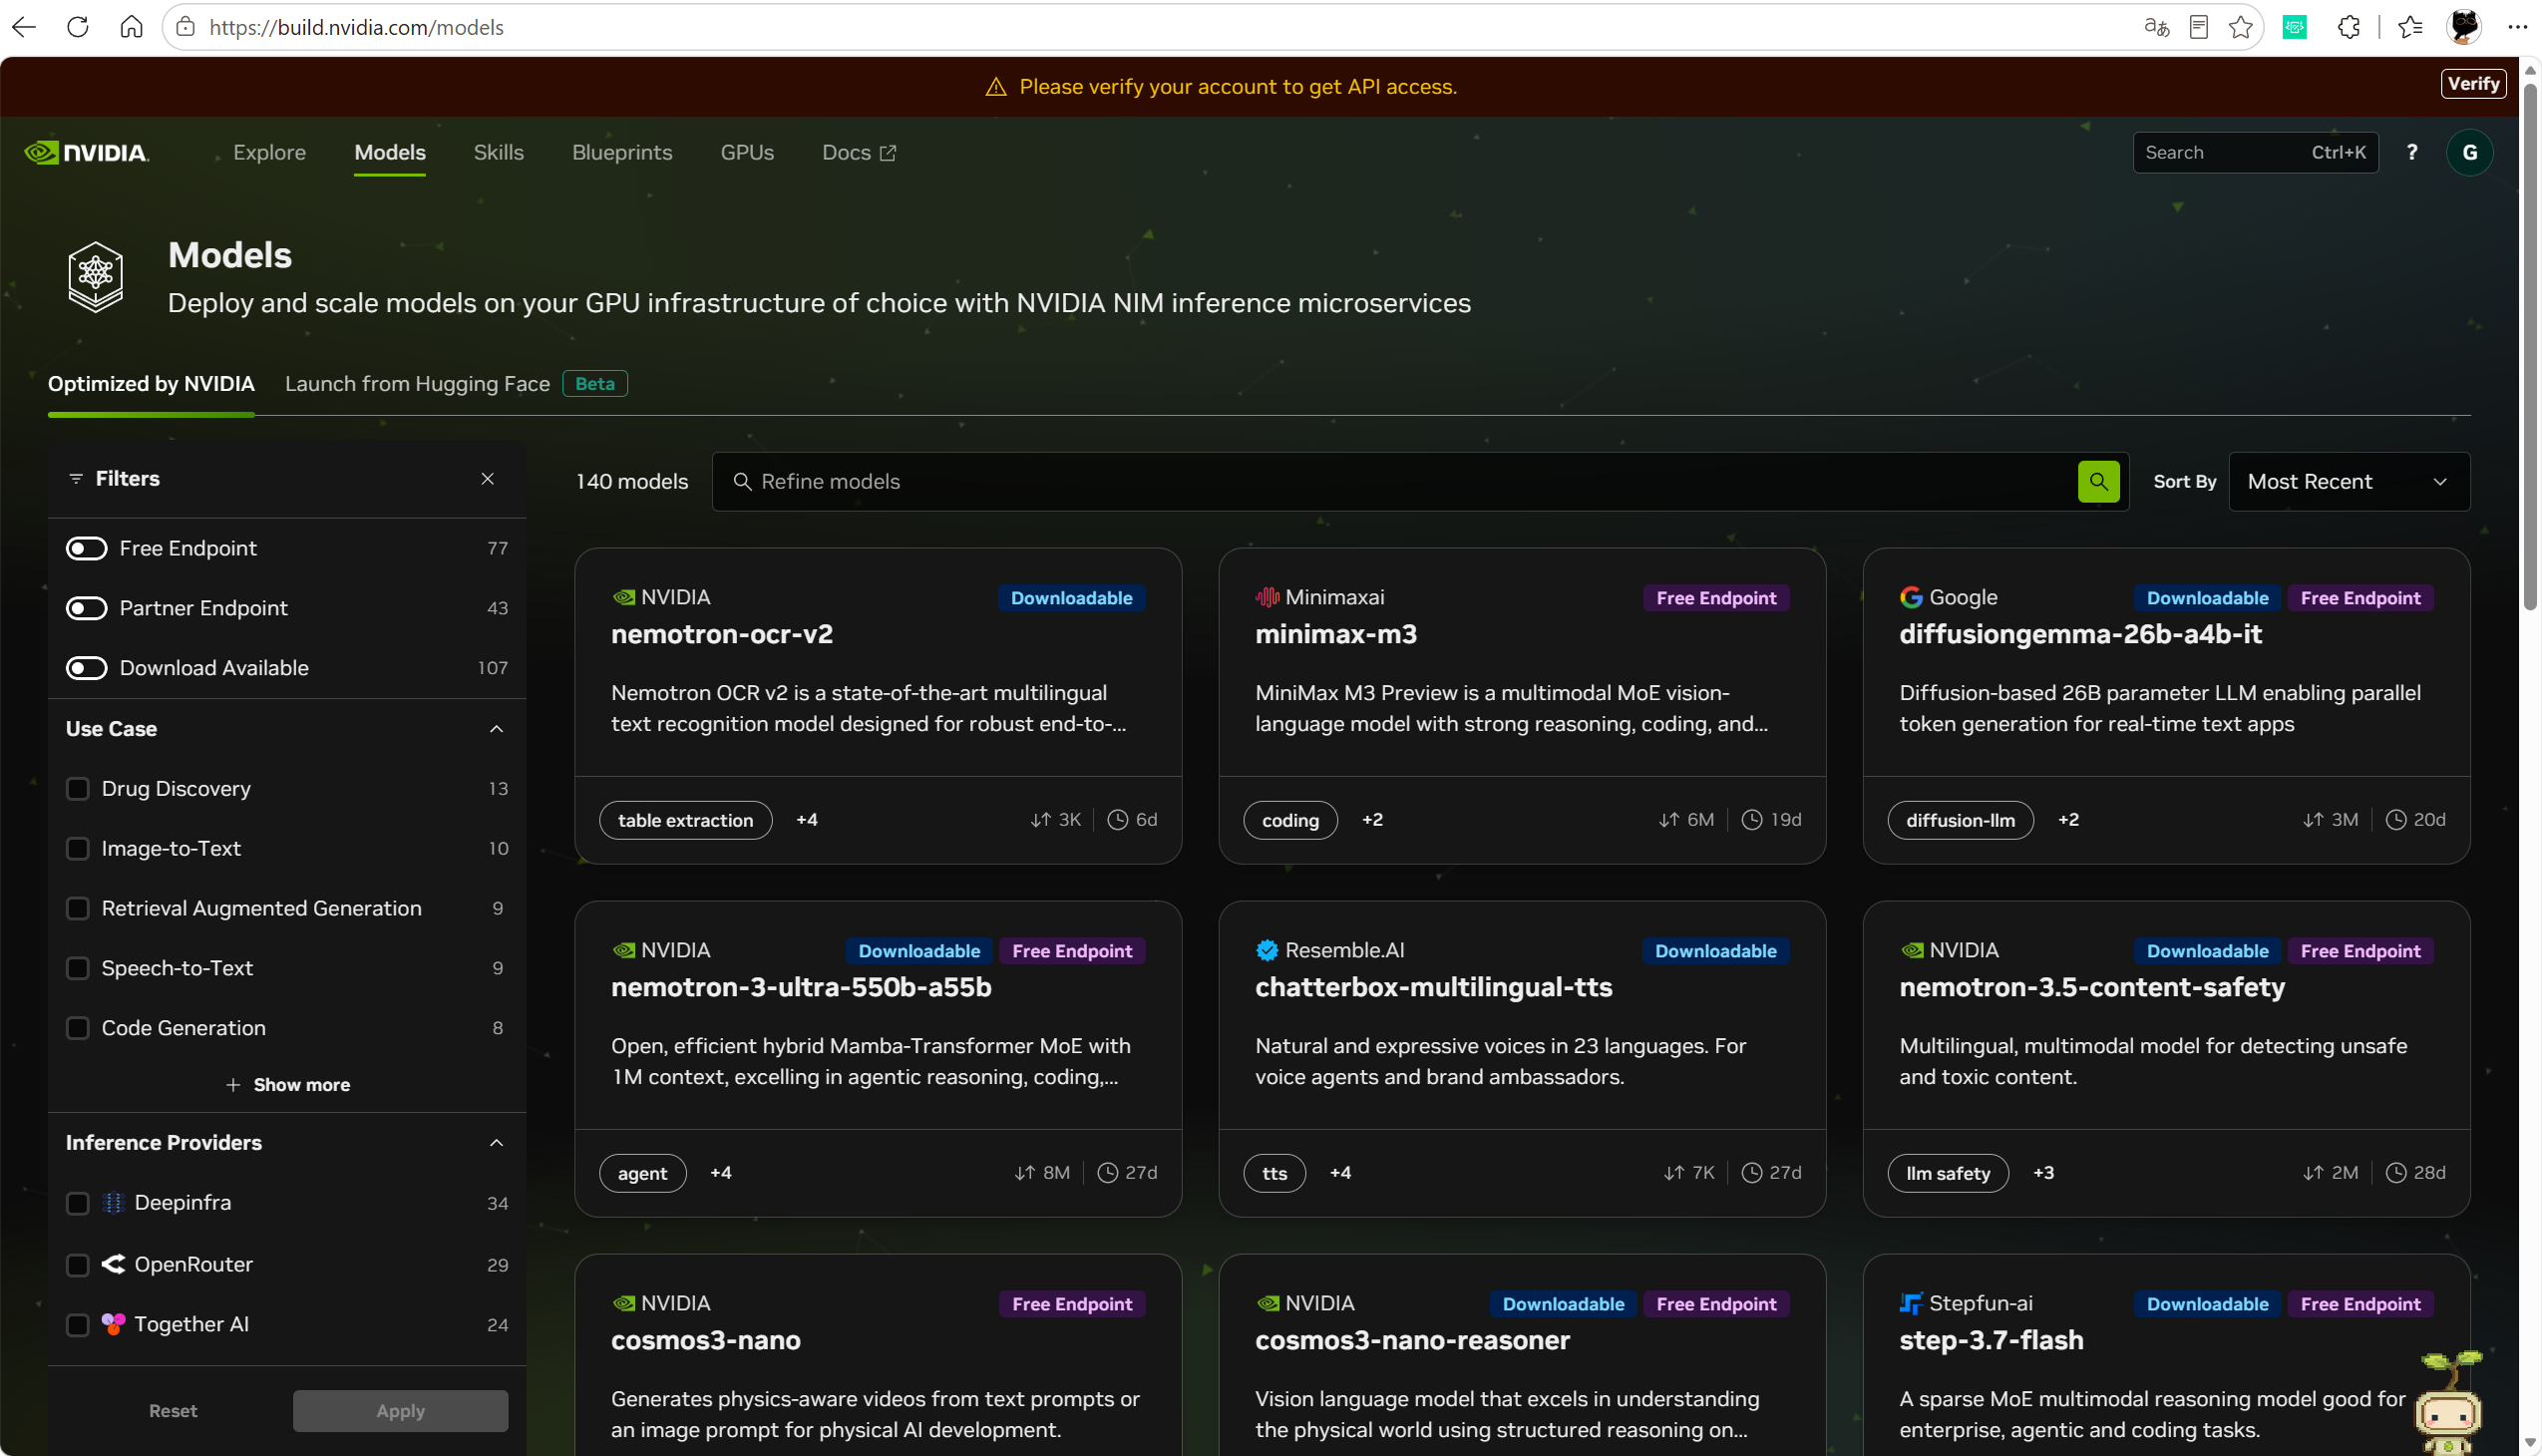
Task: Open the nemotron-3-ultra-550b-a55b model
Action: [x=801, y=987]
